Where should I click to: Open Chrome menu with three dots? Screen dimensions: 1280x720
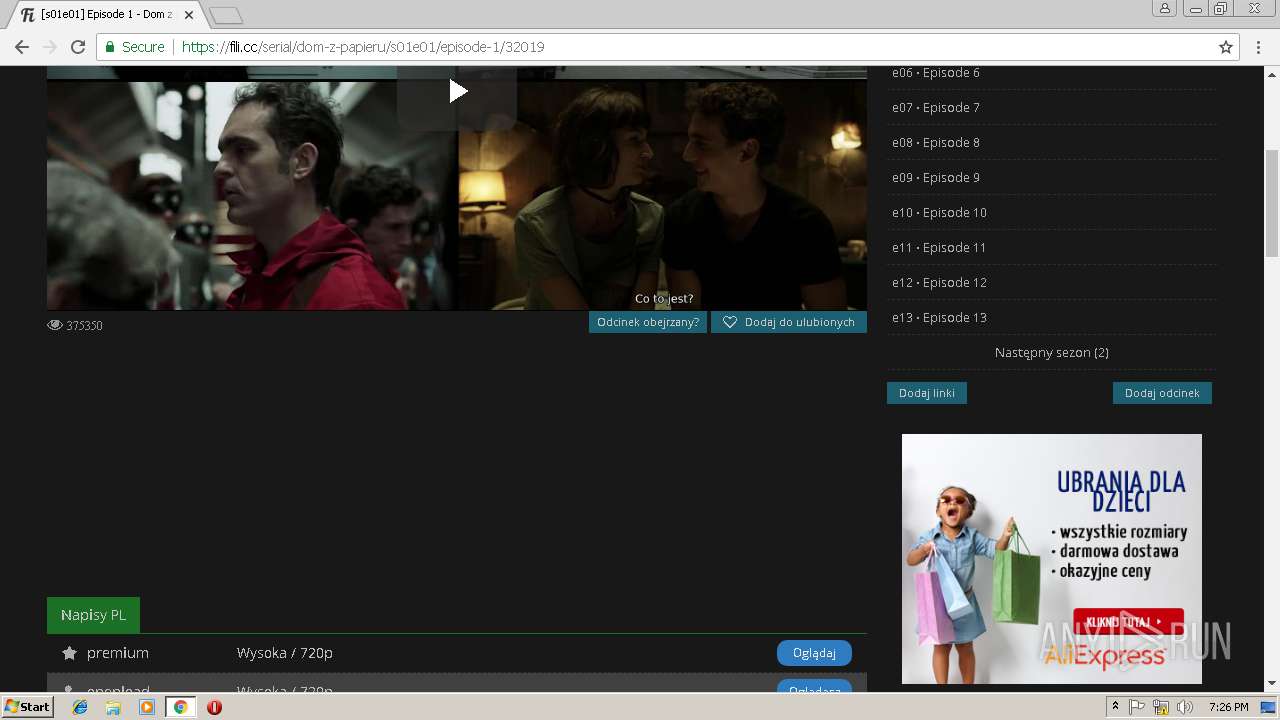pos(1258,47)
